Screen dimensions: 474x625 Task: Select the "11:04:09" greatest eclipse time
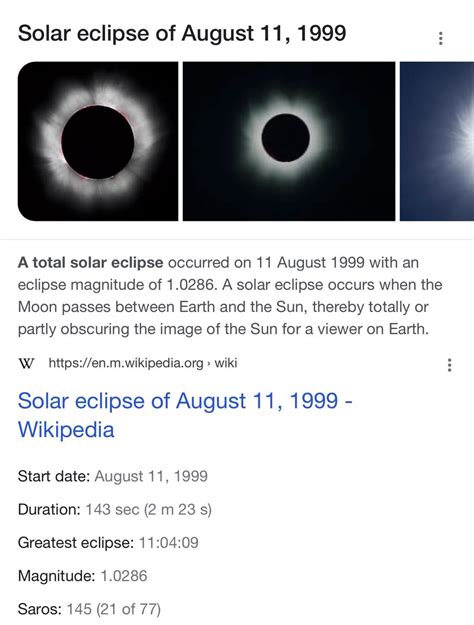pos(168,543)
